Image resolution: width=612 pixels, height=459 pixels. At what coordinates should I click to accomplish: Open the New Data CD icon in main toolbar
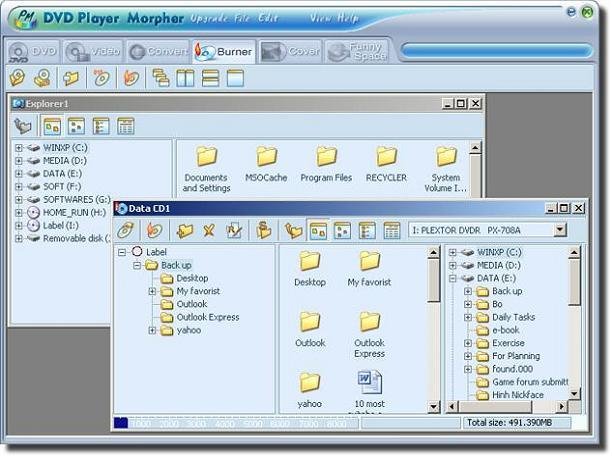tap(18, 77)
